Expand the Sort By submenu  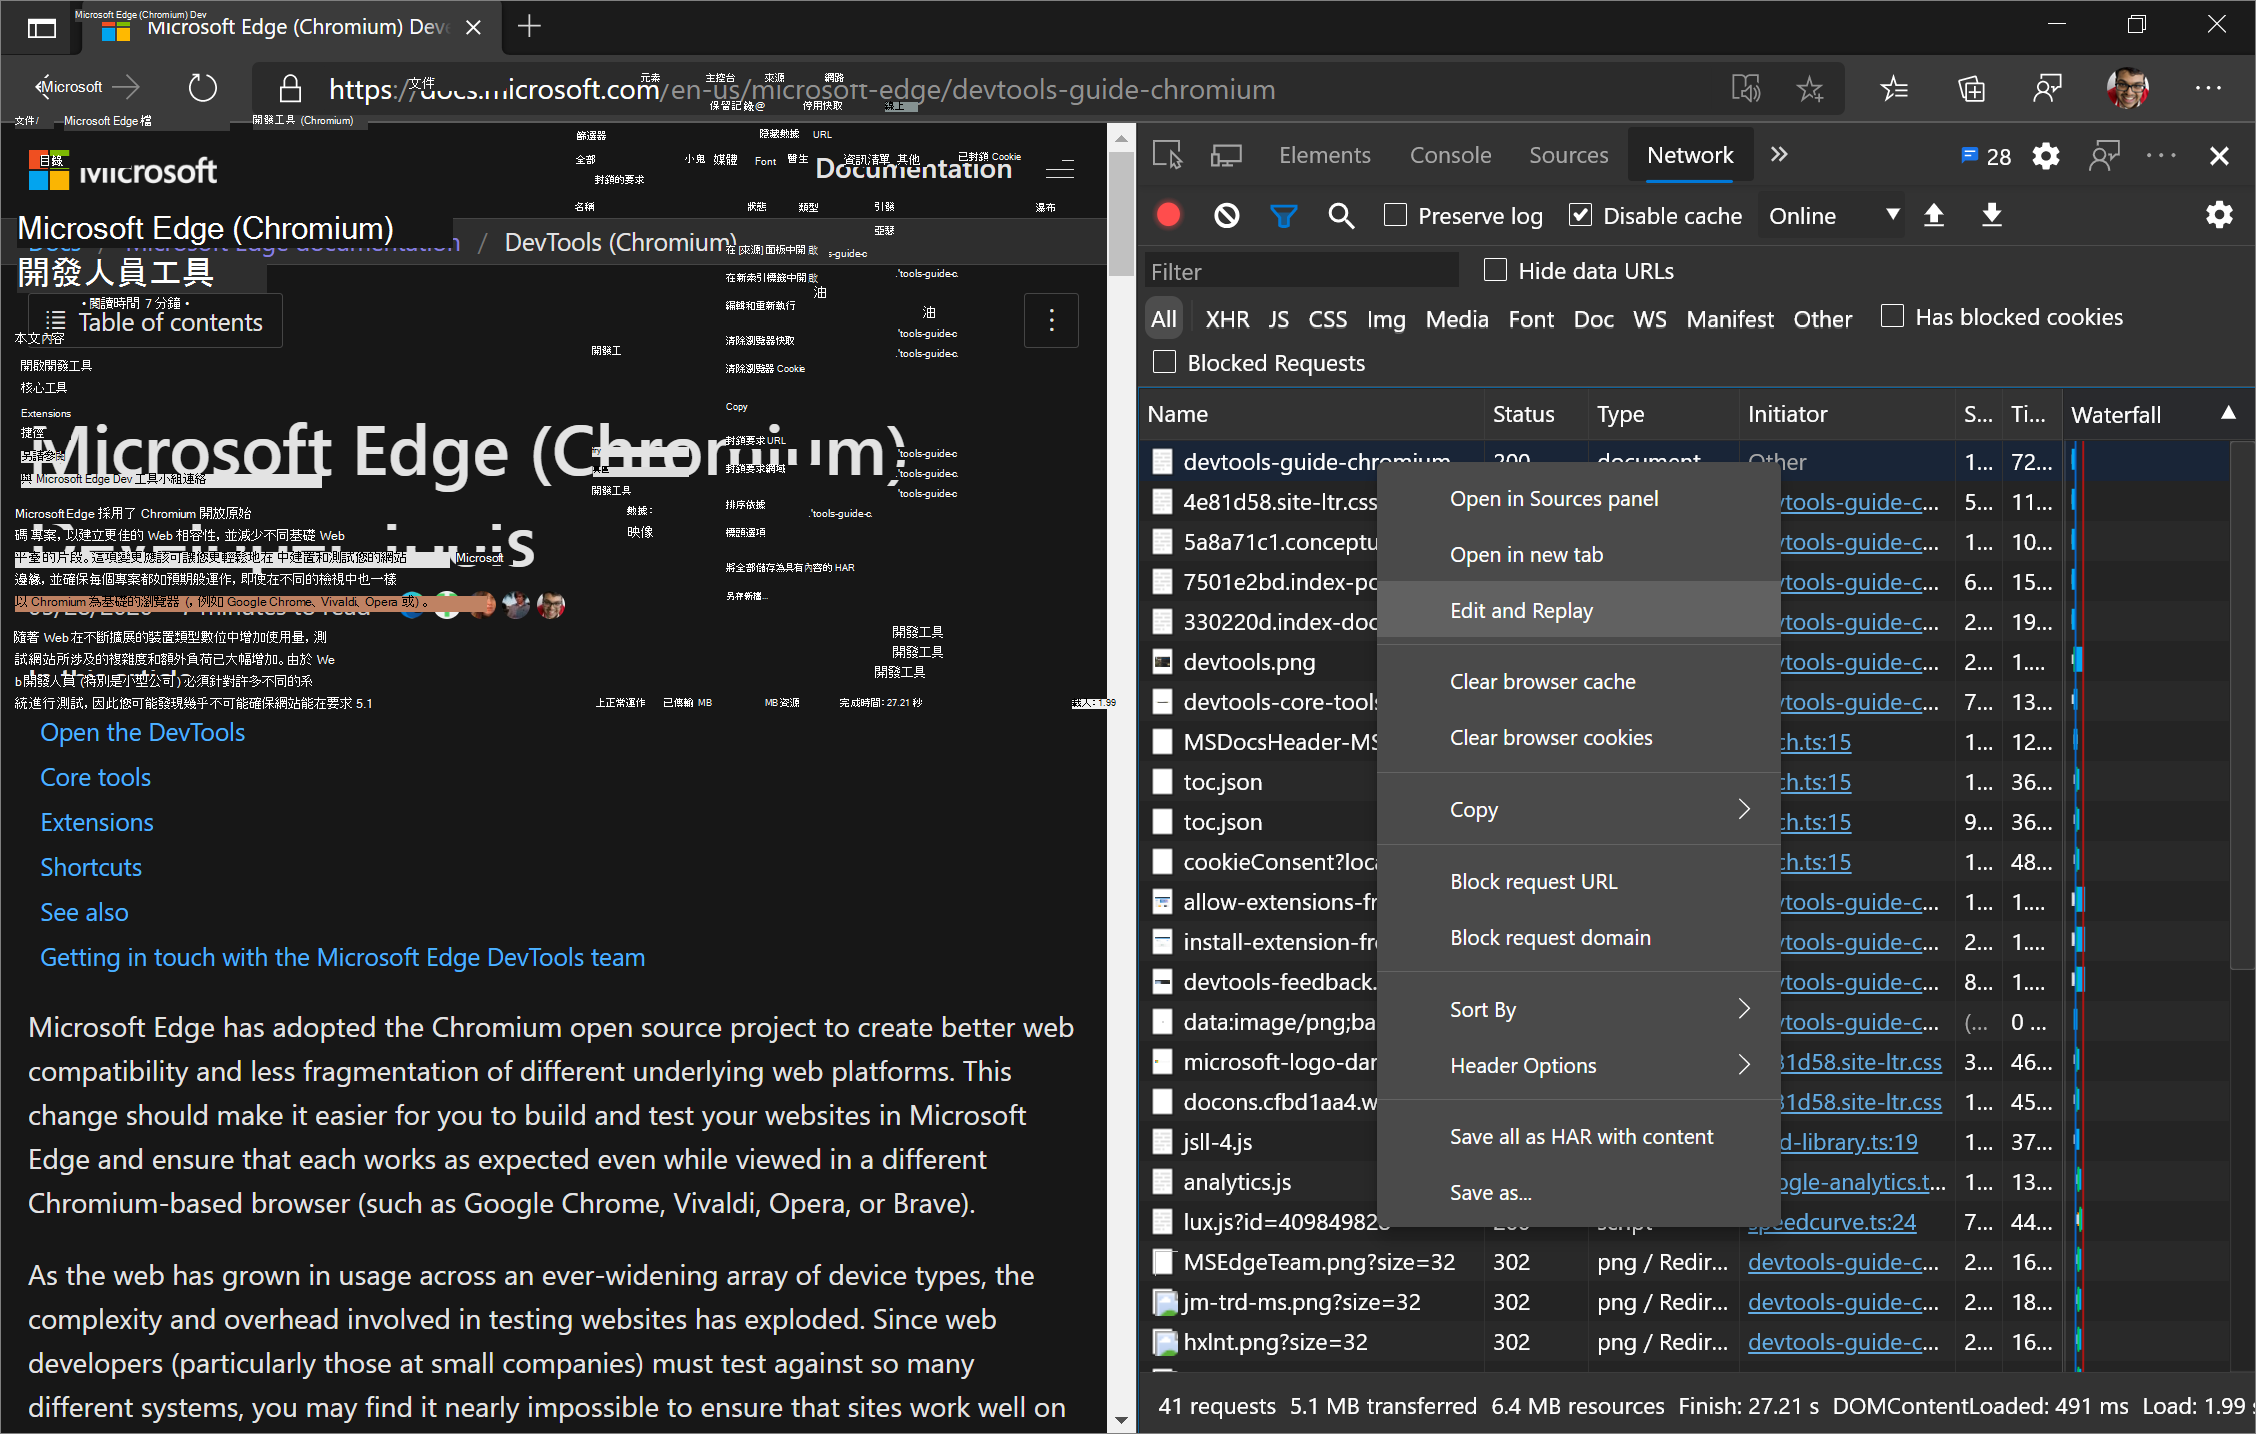pos(1578,1009)
